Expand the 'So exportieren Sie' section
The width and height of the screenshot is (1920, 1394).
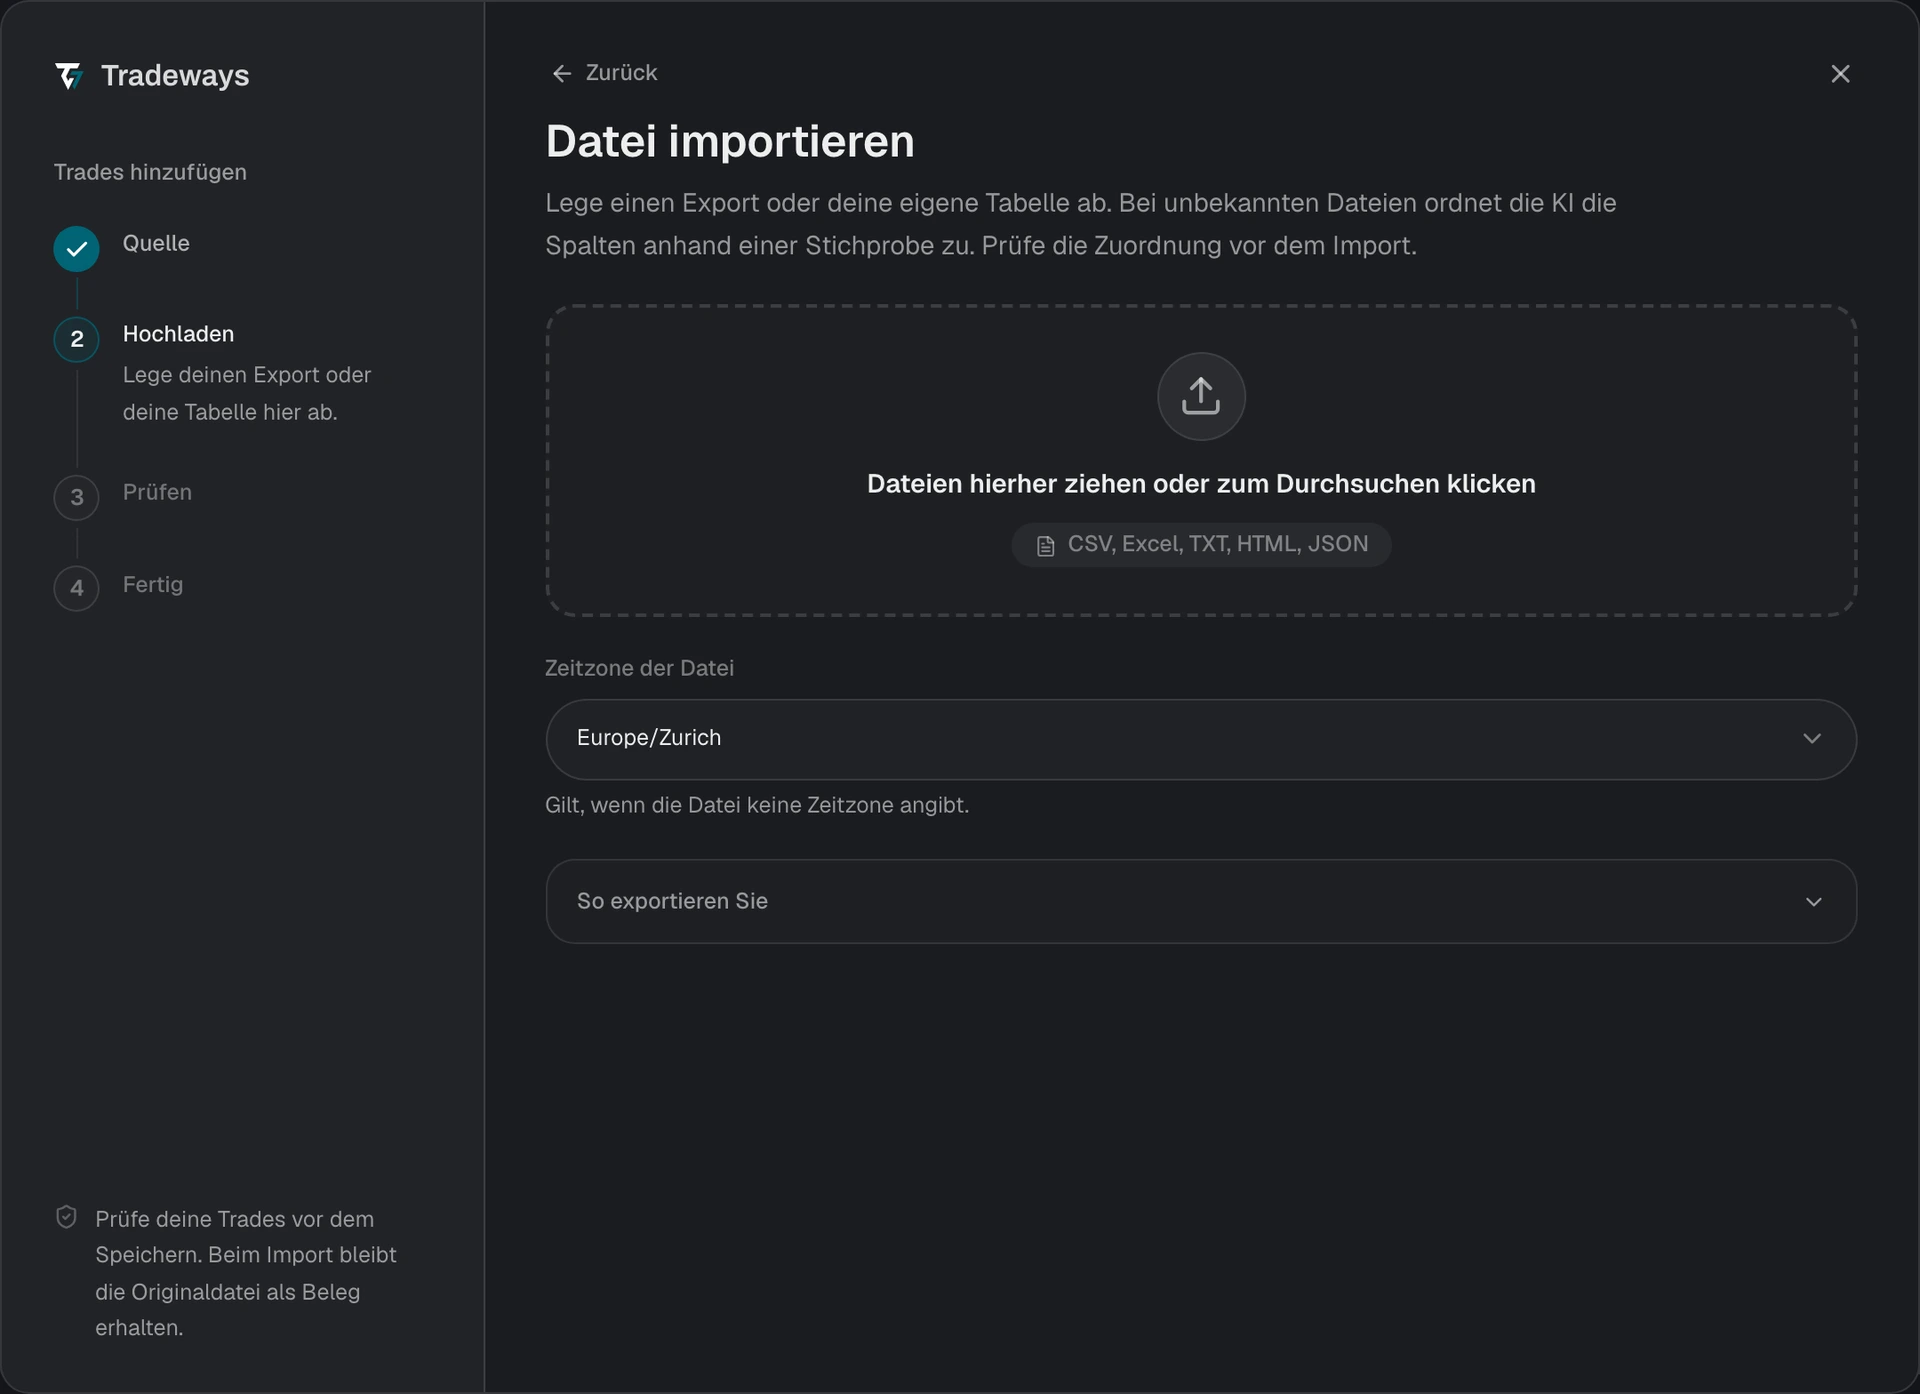[x=1201, y=901]
